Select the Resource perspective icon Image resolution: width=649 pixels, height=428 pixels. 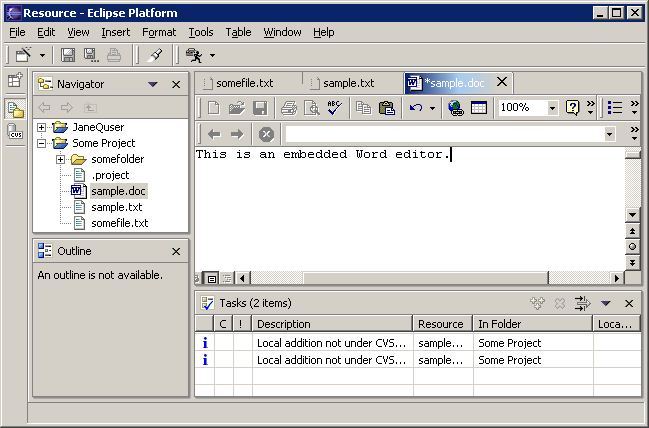(x=15, y=109)
